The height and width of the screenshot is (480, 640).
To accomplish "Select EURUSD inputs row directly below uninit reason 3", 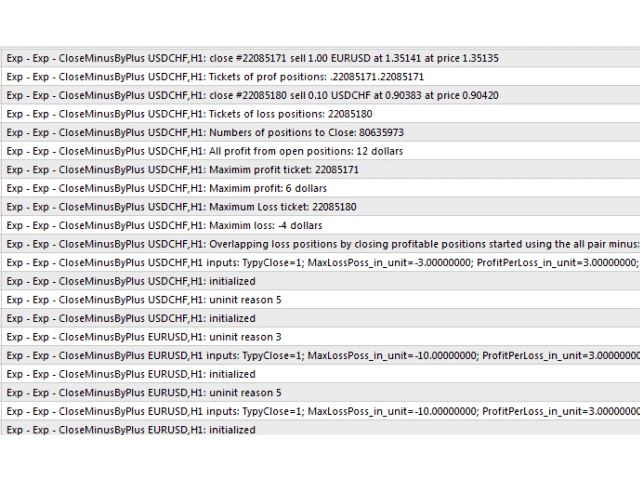I will (x=300, y=355).
